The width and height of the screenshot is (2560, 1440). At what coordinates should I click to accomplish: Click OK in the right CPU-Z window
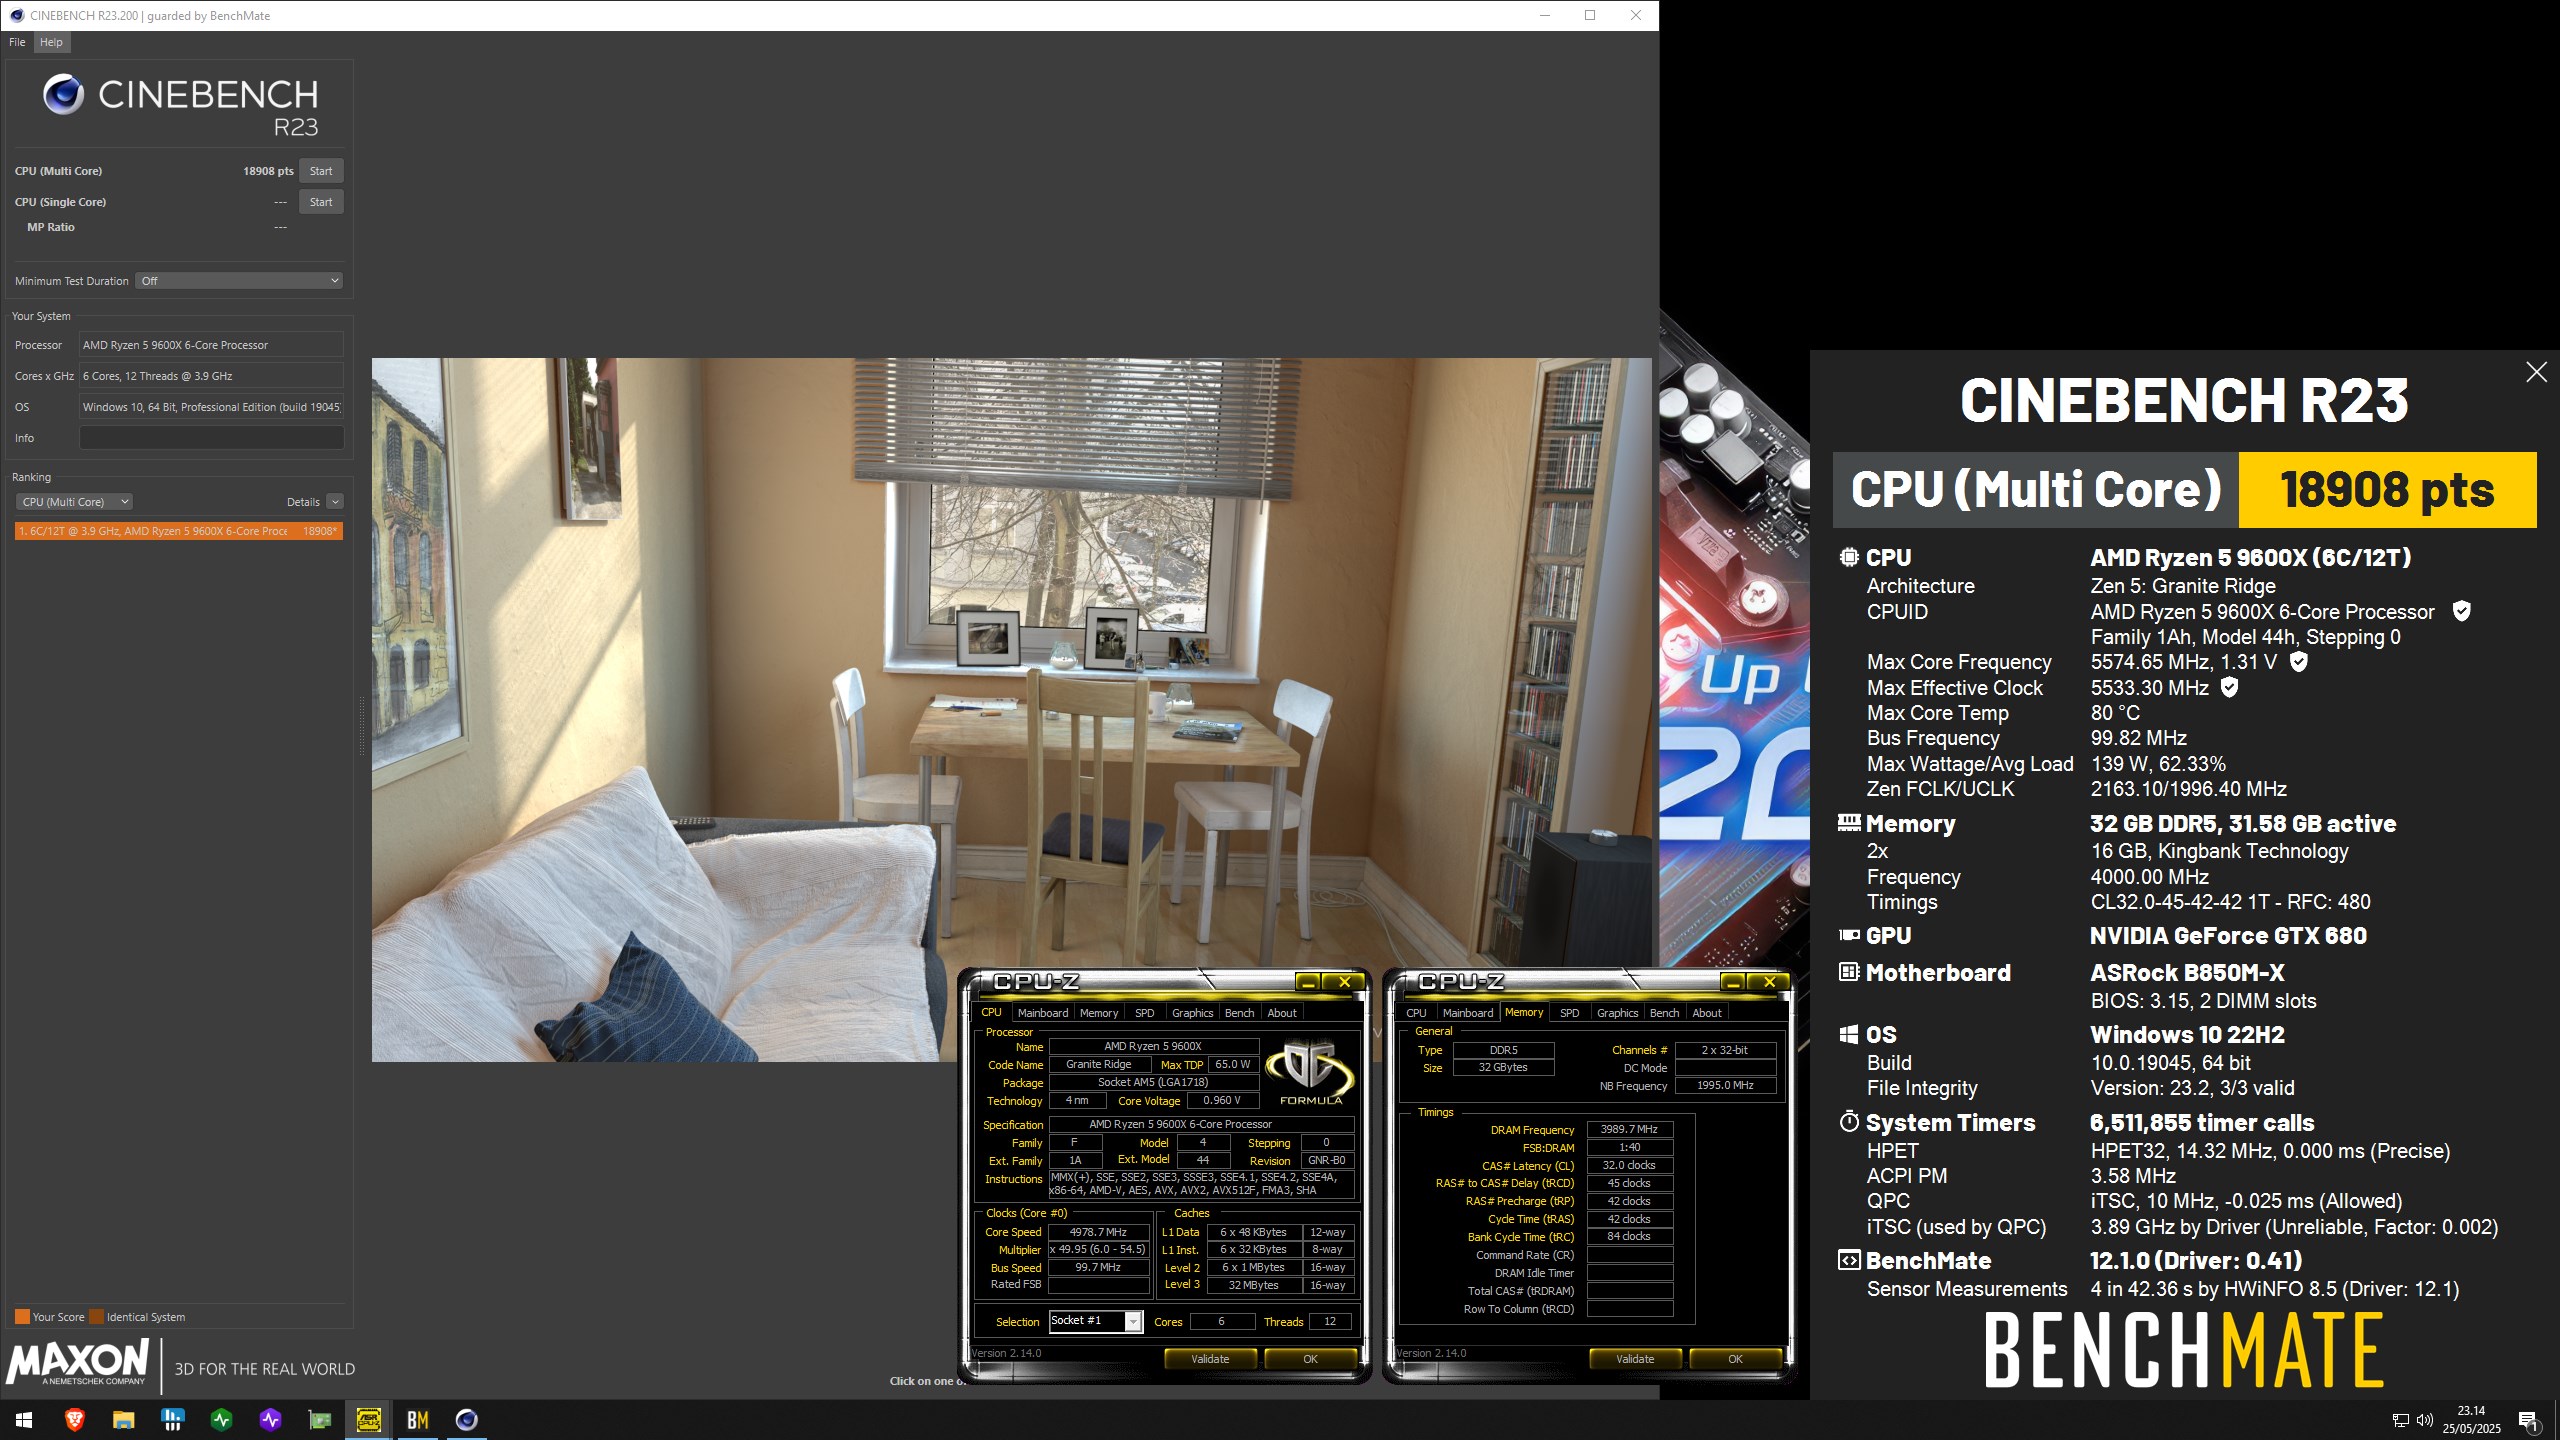[x=1736, y=1359]
